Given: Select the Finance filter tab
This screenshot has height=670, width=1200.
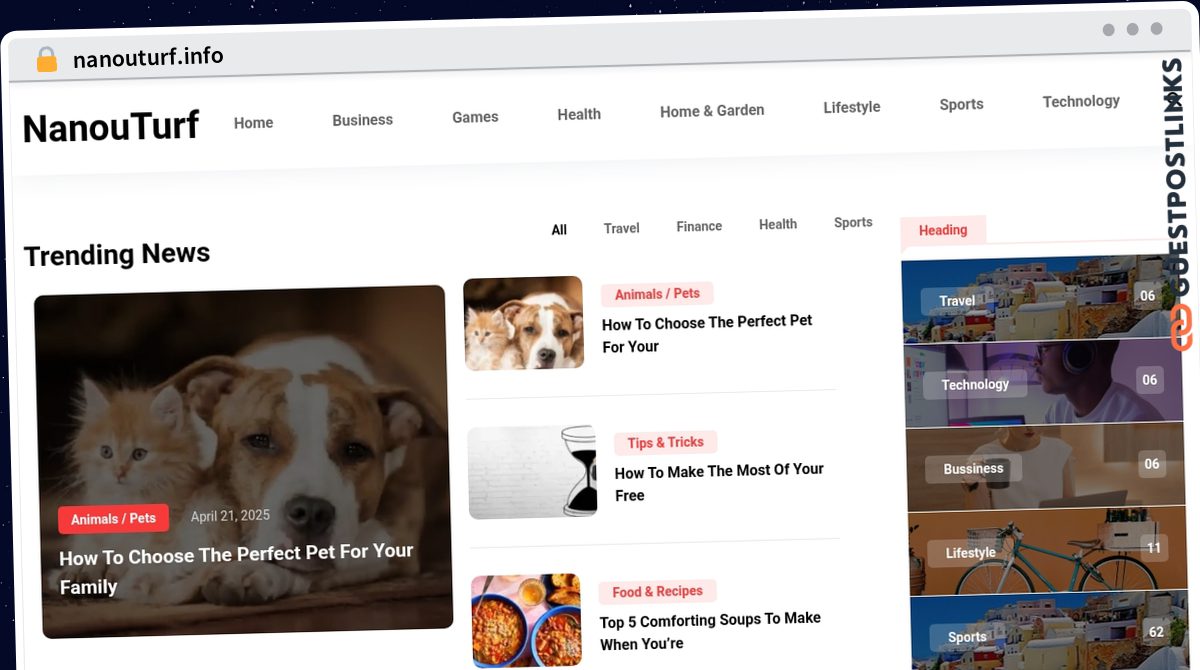Looking at the screenshot, I should (699, 226).
